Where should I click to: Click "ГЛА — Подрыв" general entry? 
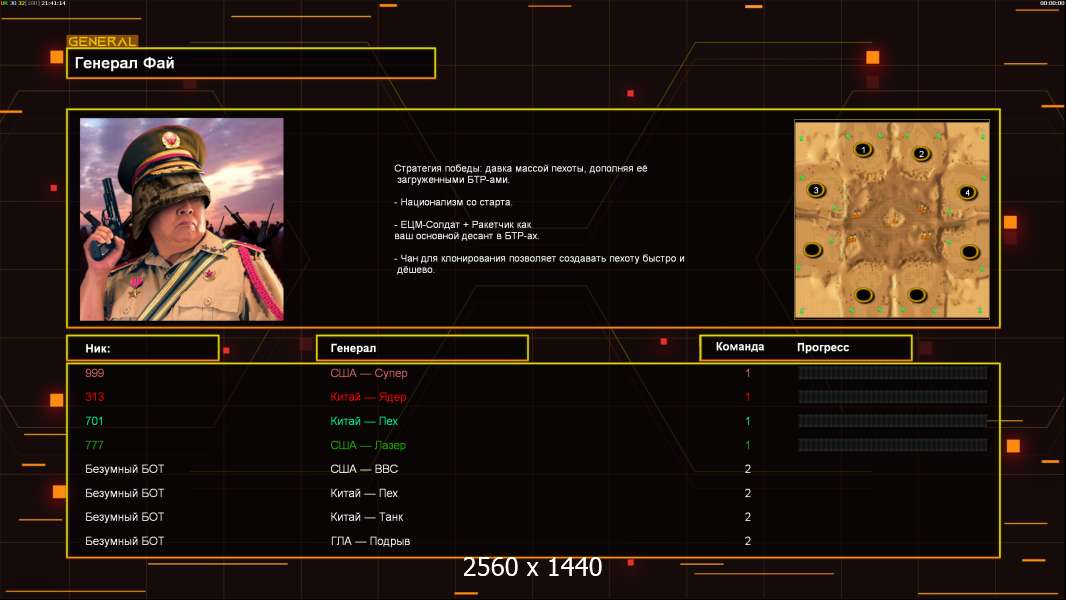[370, 542]
